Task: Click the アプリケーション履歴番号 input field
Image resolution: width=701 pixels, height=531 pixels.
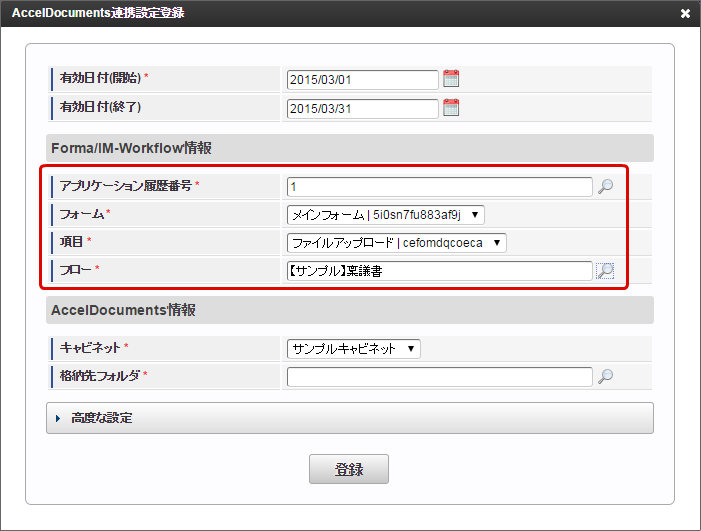Action: tap(439, 187)
